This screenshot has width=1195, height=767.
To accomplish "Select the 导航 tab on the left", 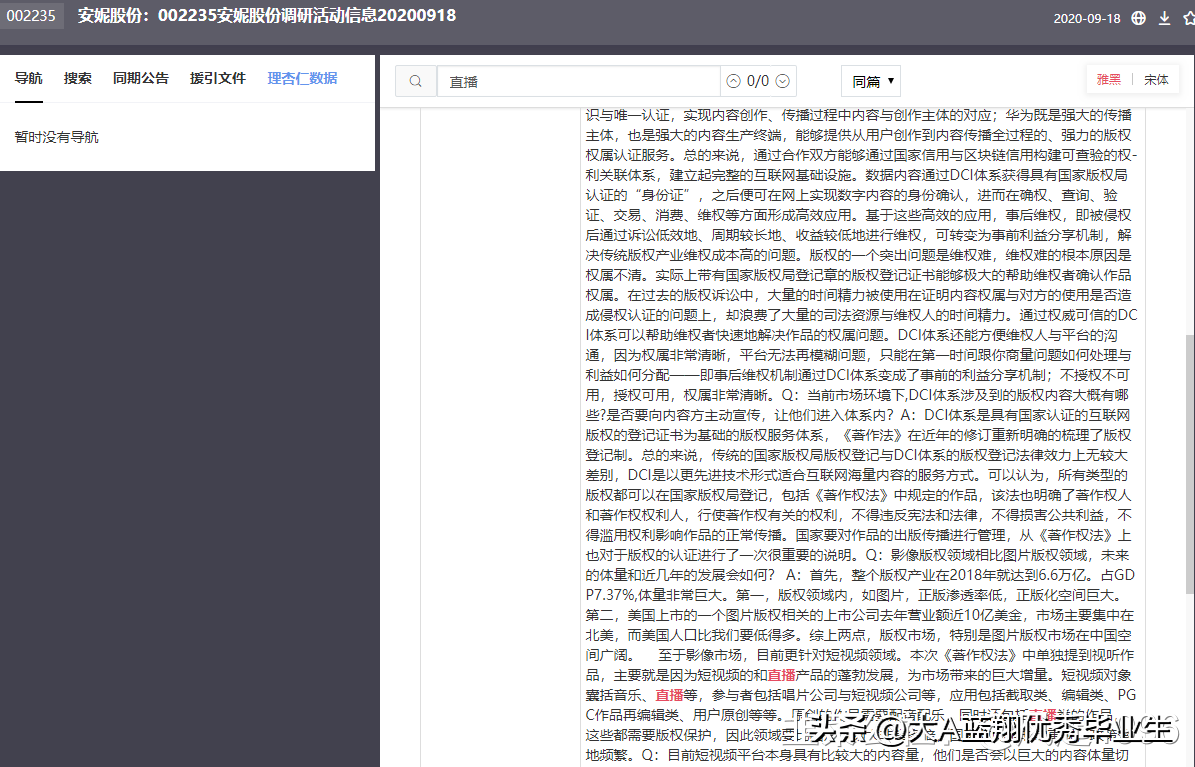I will point(28,77).
